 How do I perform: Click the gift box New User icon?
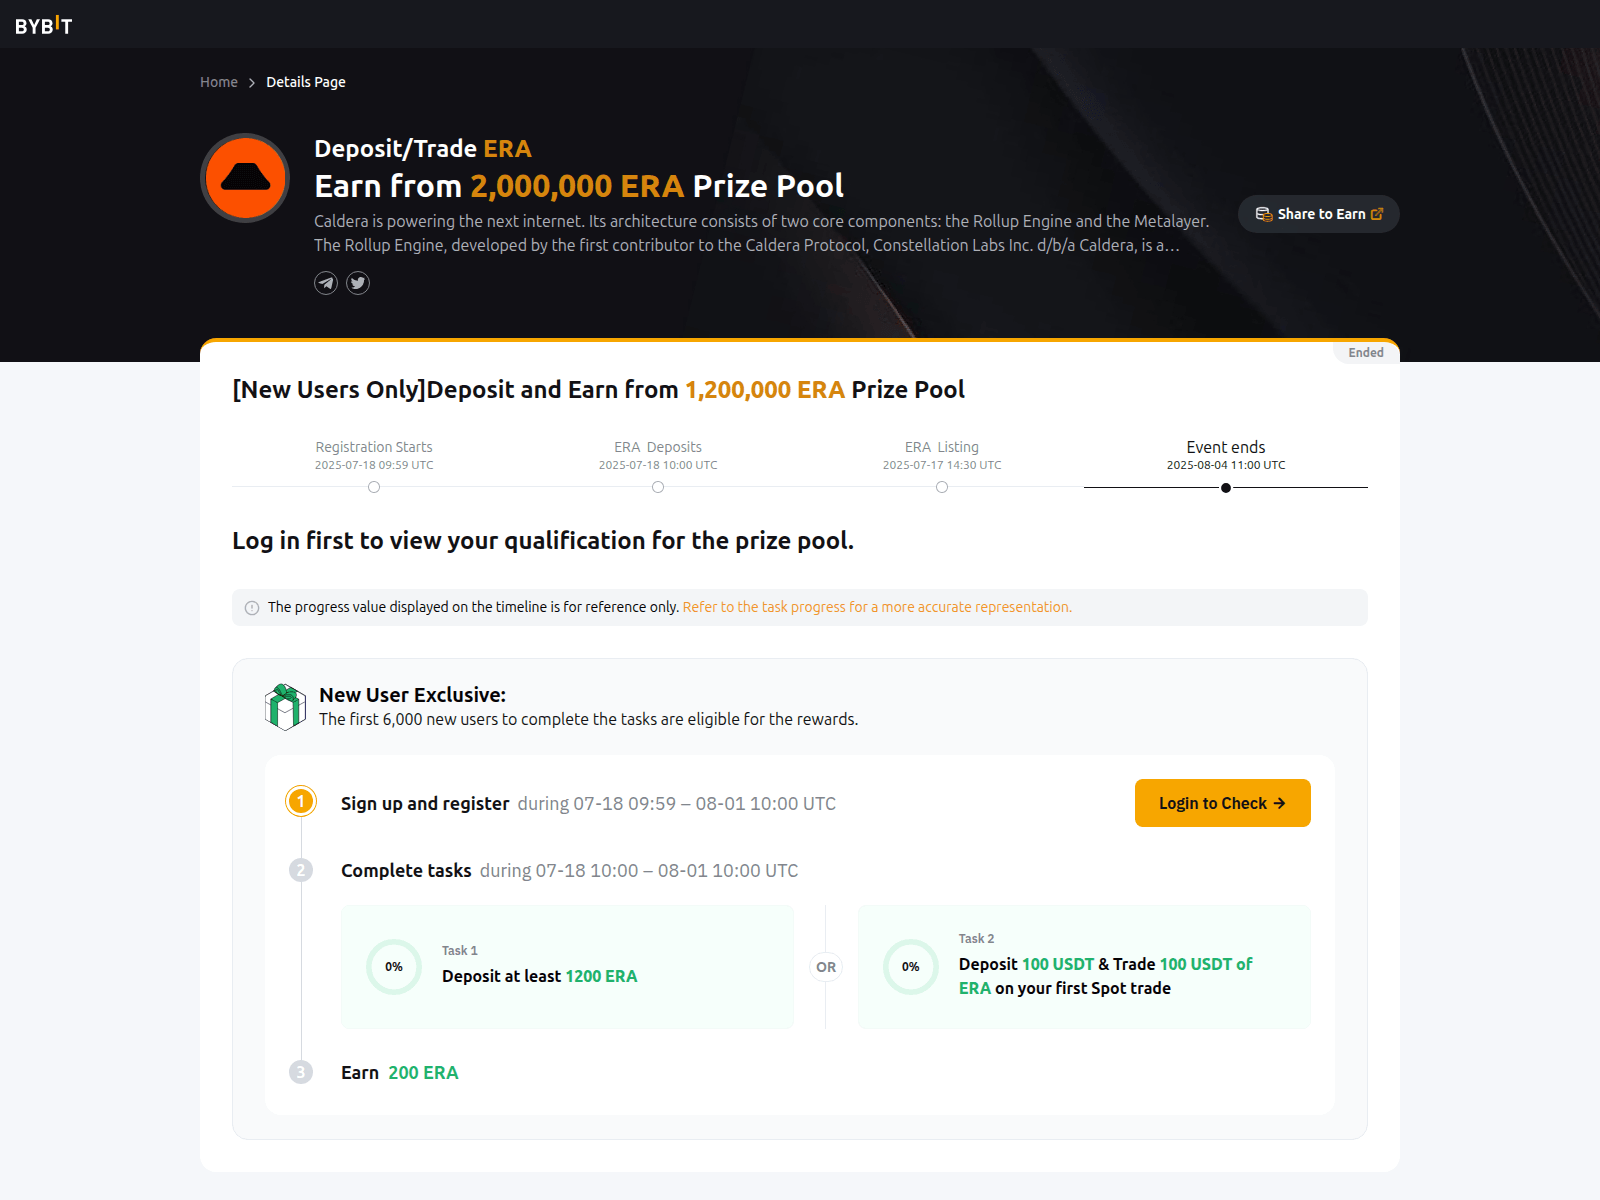[286, 707]
